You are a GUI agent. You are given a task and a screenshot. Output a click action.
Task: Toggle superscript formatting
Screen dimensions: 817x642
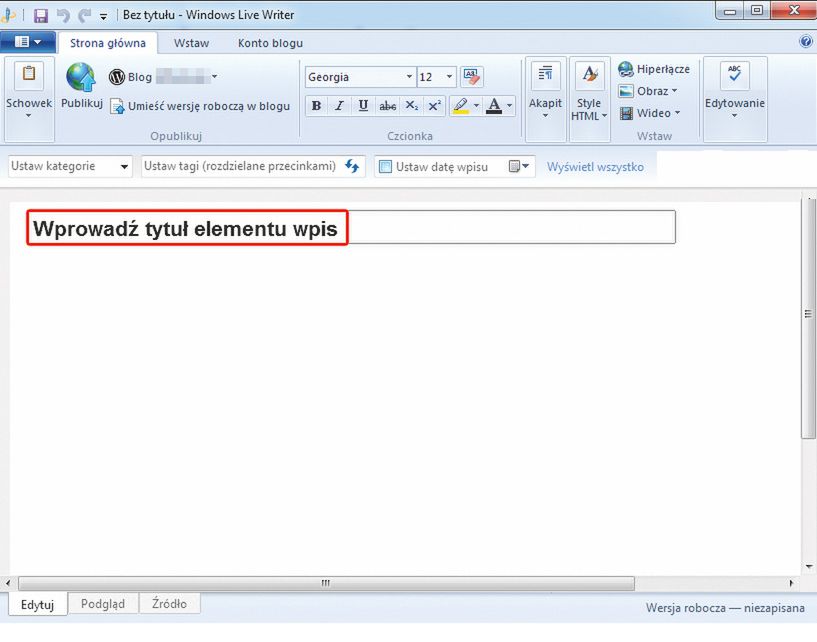pyautogui.click(x=435, y=106)
